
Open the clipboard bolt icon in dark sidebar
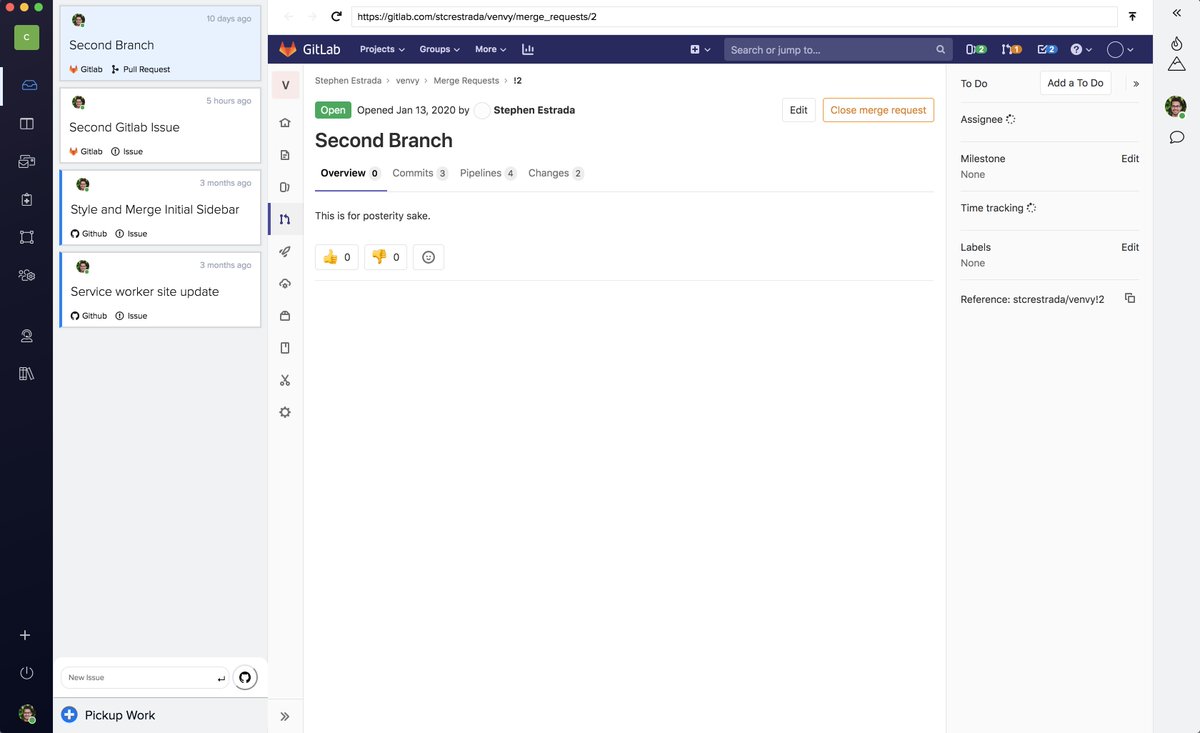tap(27, 199)
